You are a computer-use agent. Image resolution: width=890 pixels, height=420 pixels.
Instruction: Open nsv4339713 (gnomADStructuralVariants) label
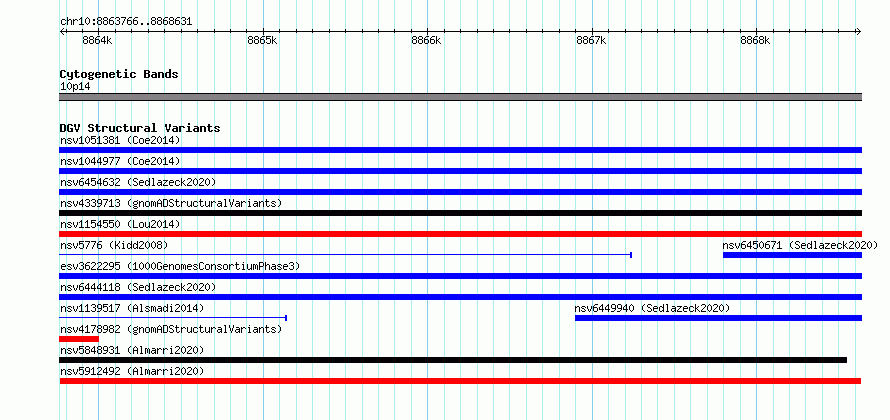click(x=171, y=203)
